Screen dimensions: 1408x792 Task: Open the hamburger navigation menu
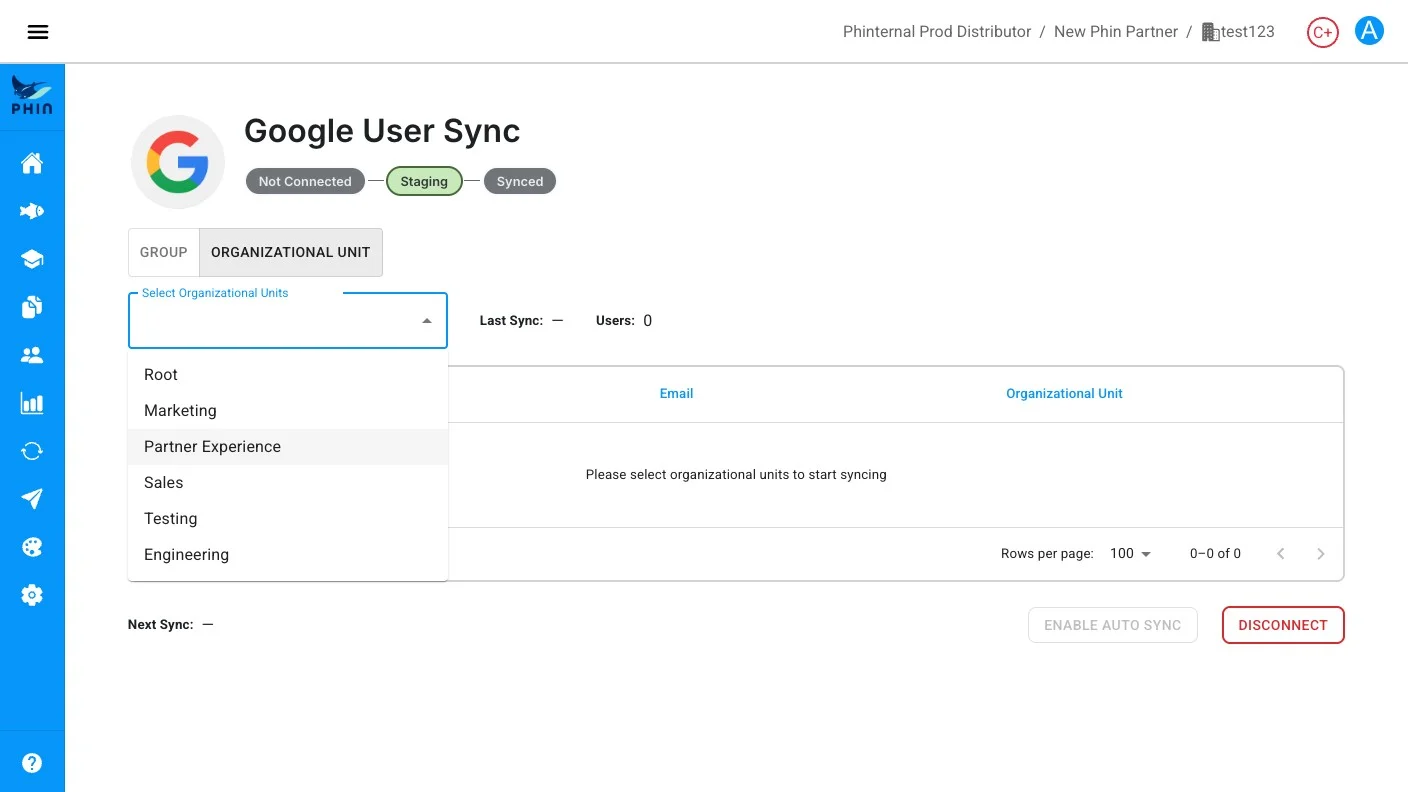click(x=38, y=32)
